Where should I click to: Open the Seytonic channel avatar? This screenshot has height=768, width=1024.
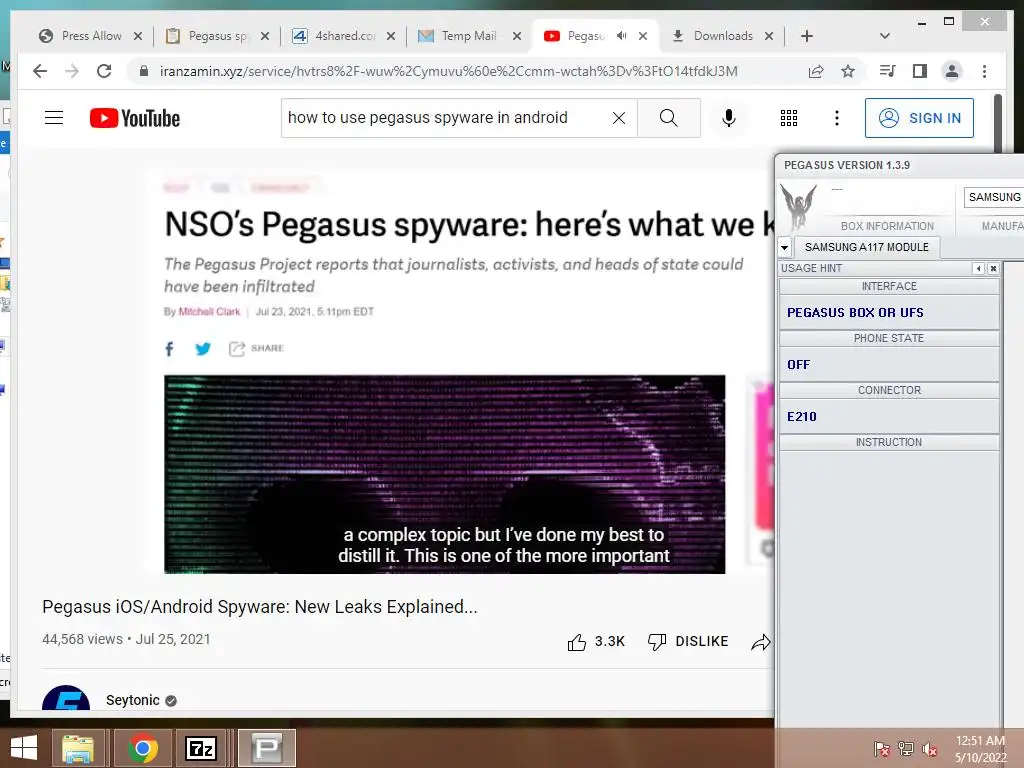coord(66,697)
